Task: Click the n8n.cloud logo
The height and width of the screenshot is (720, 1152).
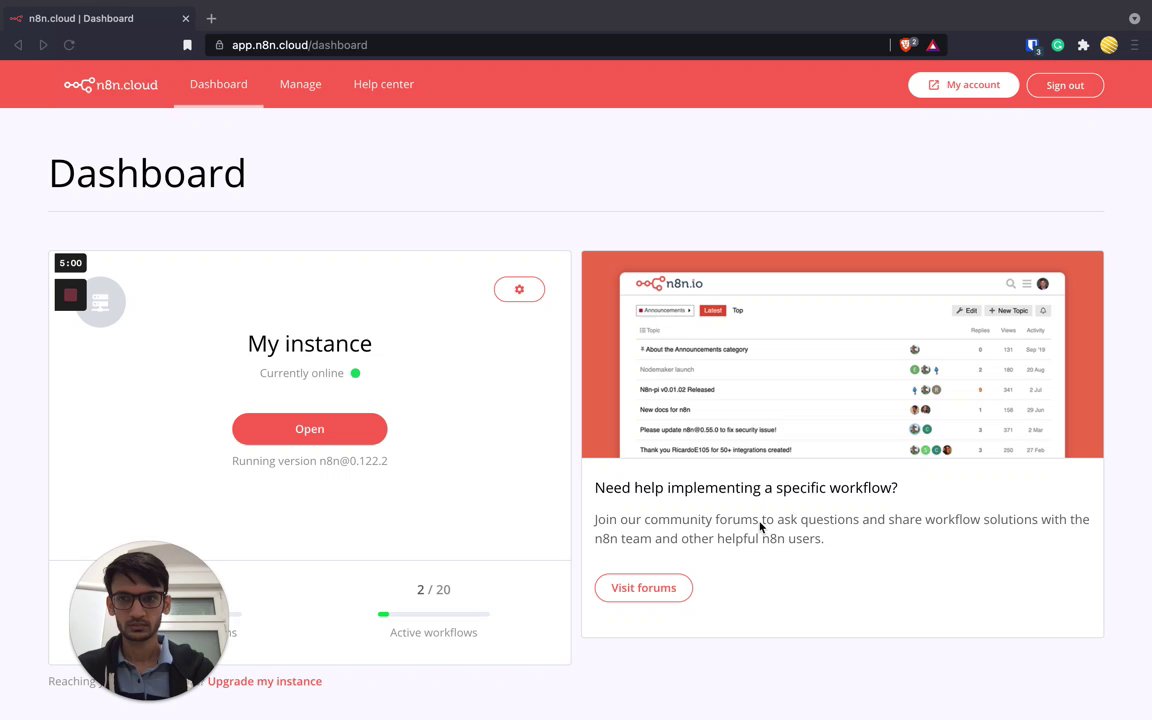Action: tap(110, 85)
